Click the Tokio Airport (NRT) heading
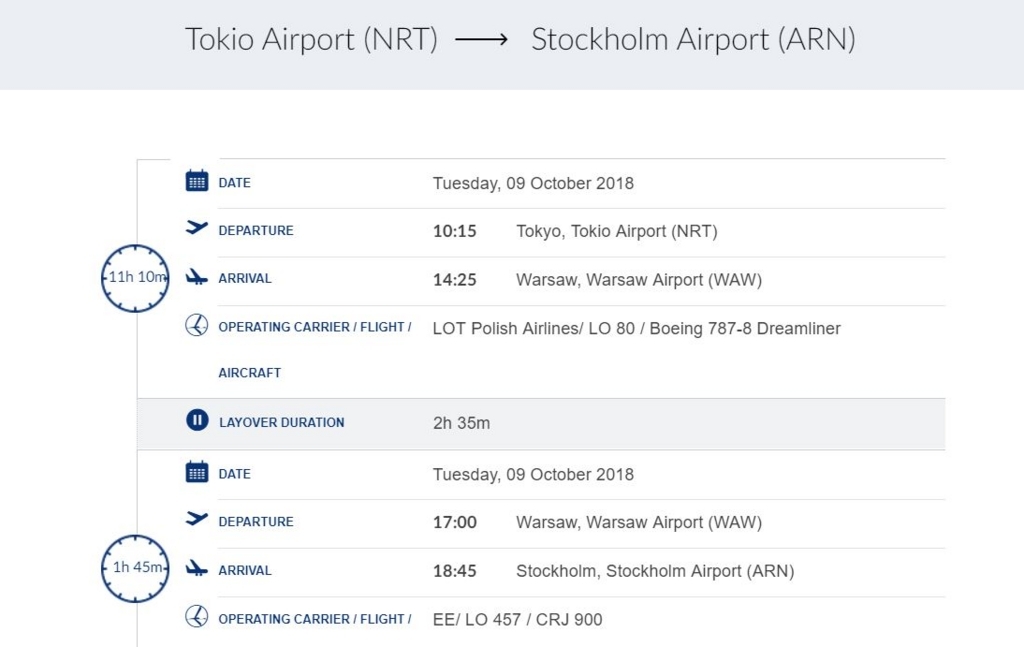Viewport: 1024px width, 647px height. pyautogui.click(x=311, y=40)
